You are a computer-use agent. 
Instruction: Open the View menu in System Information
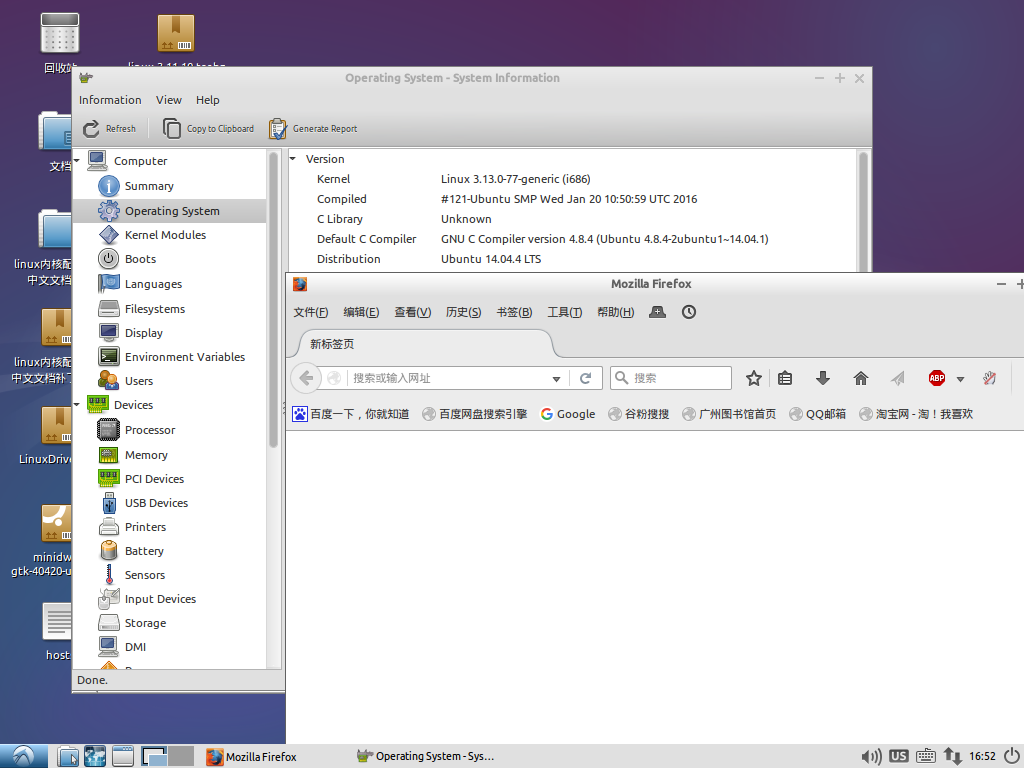168,100
